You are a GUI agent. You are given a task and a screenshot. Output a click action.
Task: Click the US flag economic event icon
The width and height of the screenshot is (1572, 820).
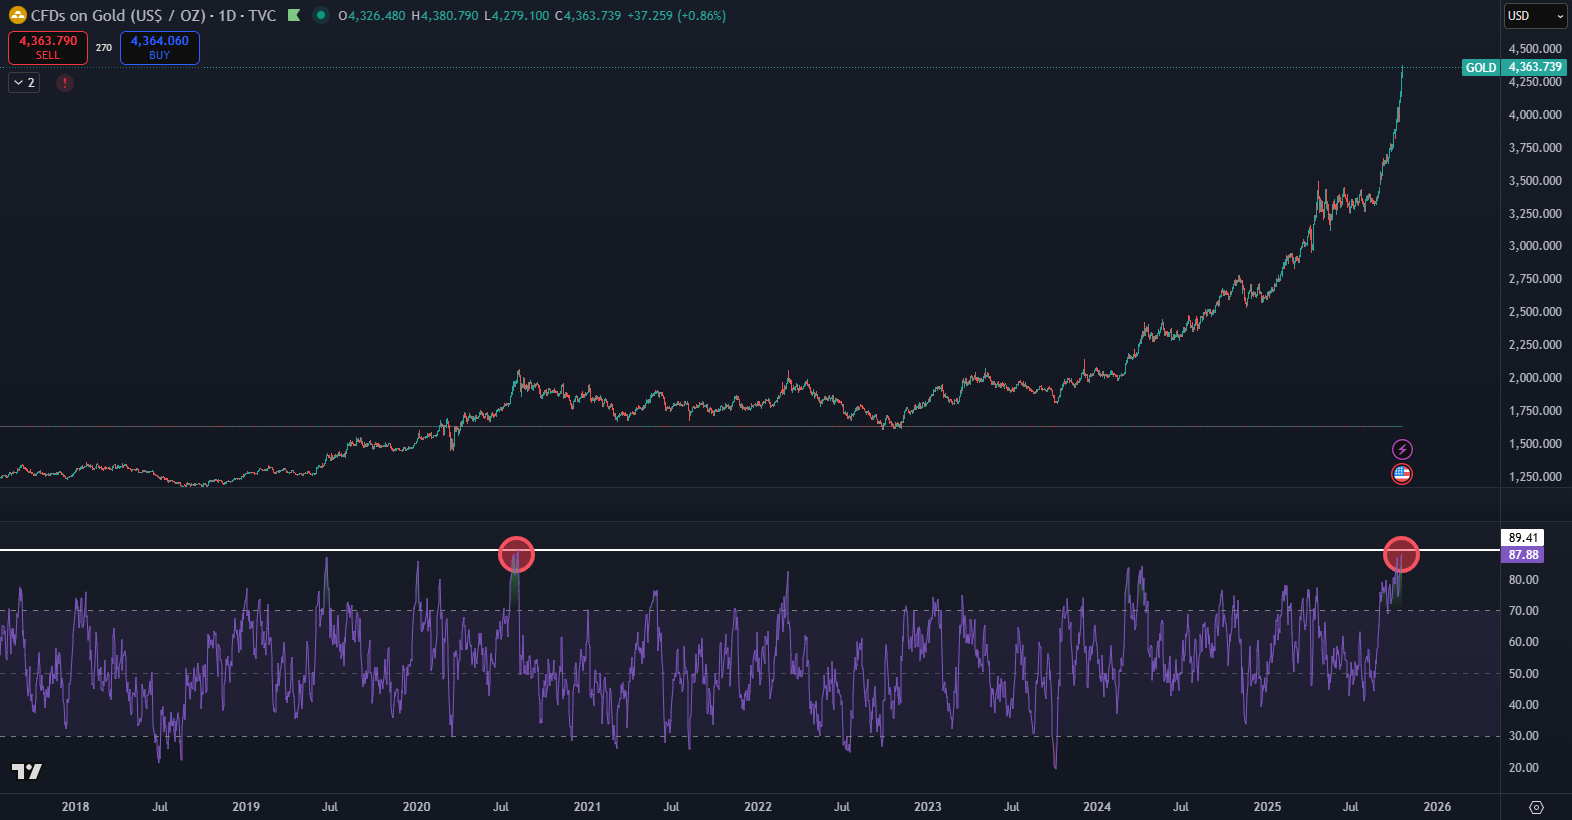coord(1402,474)
